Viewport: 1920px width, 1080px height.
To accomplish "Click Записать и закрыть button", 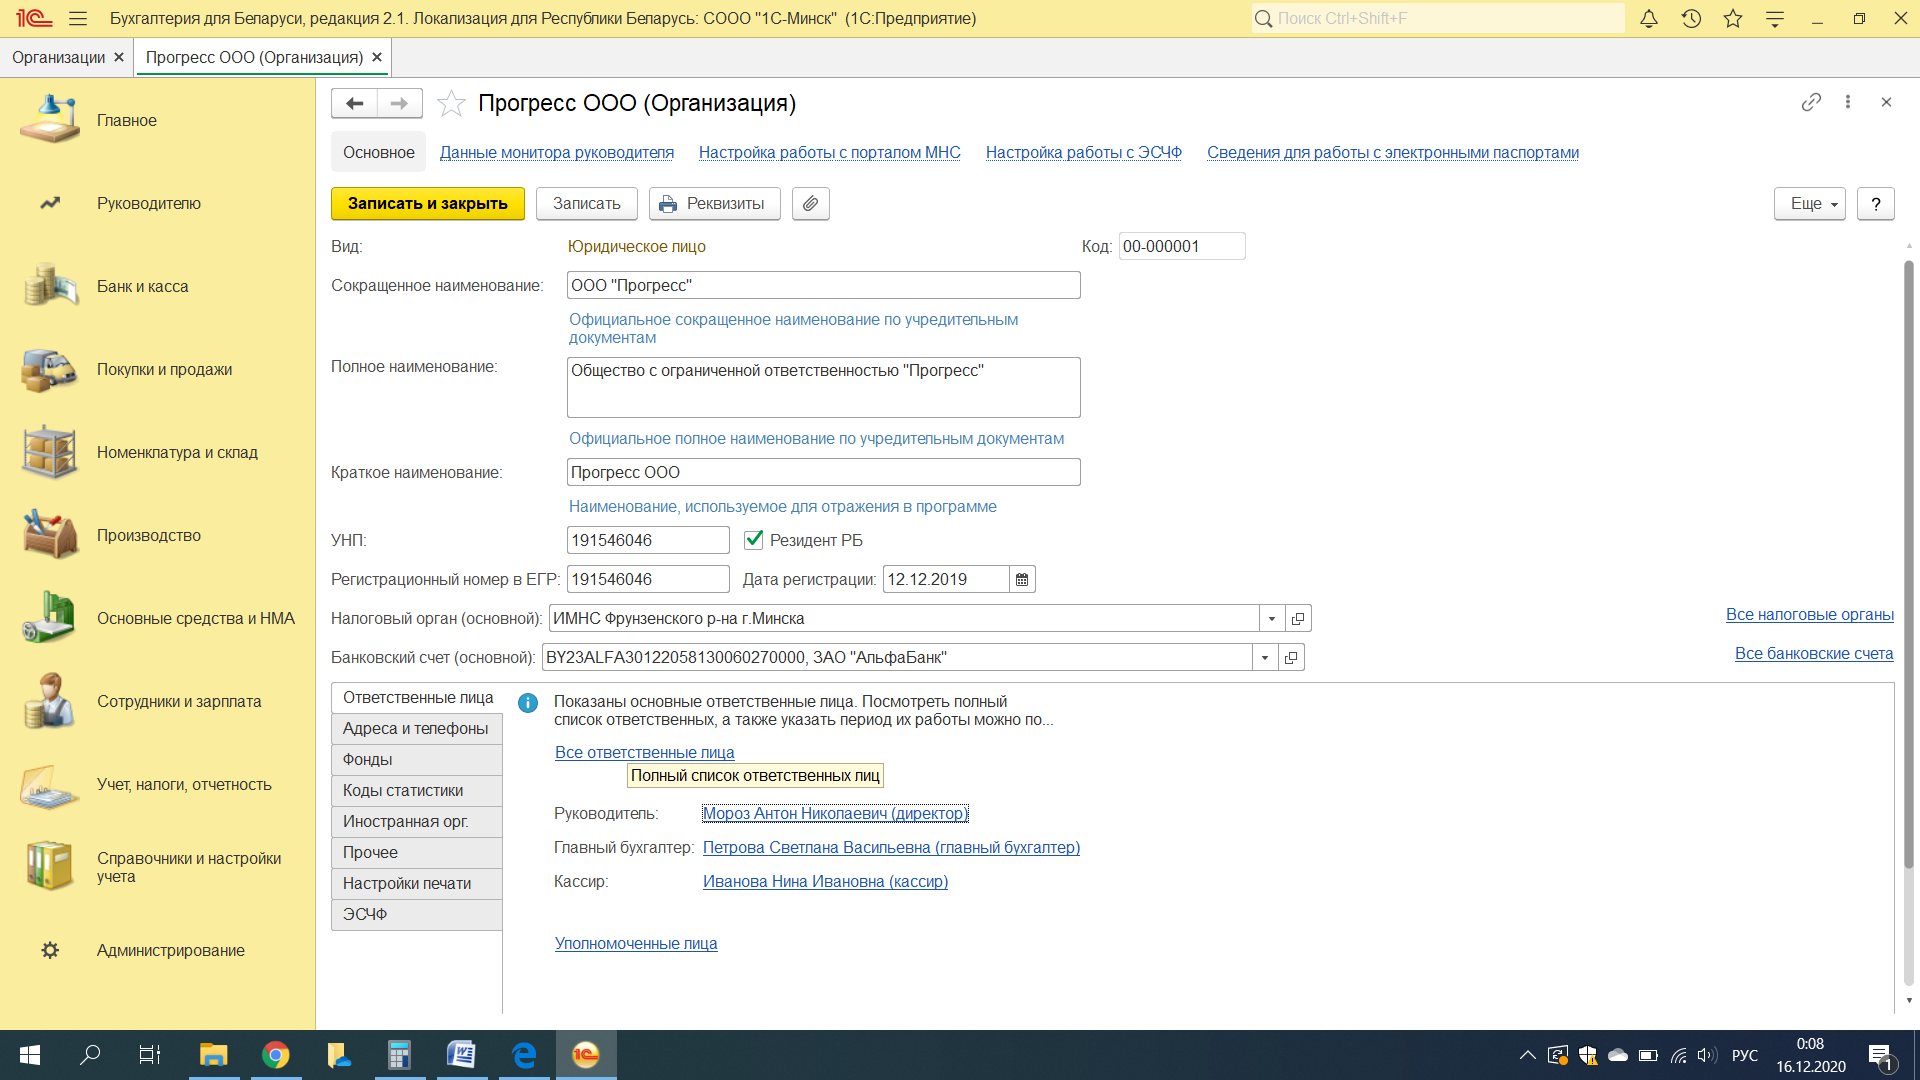I will [428, 203].
